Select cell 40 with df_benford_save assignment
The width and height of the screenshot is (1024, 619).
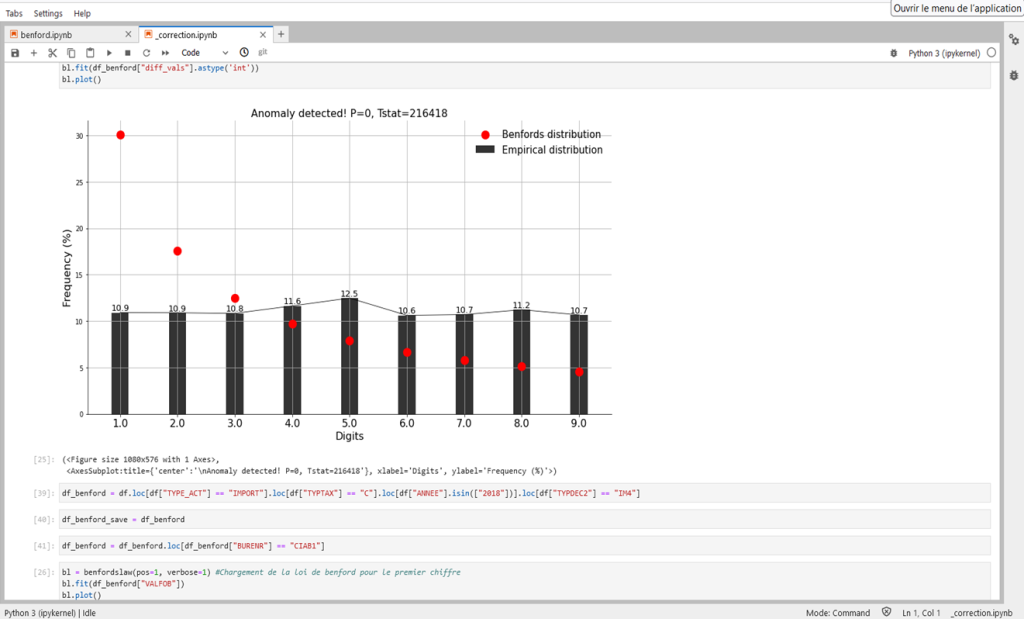pos(524,519)
